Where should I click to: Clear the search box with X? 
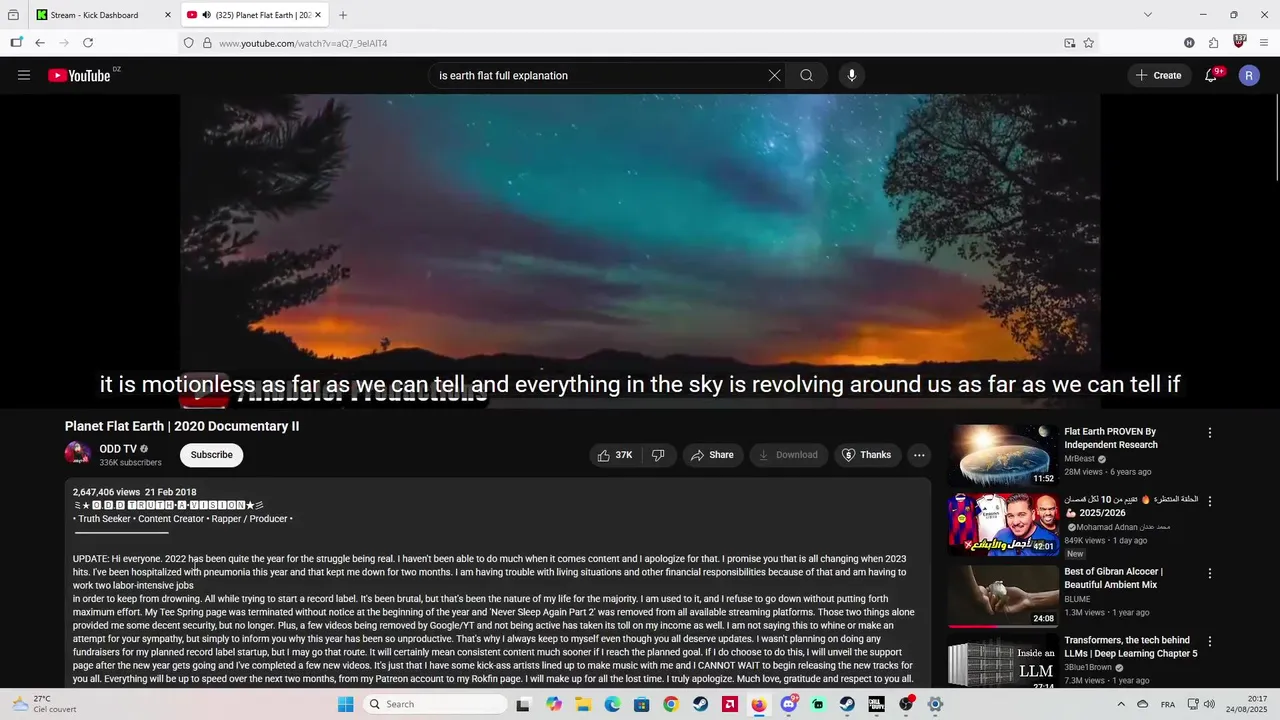click(774, 75)
